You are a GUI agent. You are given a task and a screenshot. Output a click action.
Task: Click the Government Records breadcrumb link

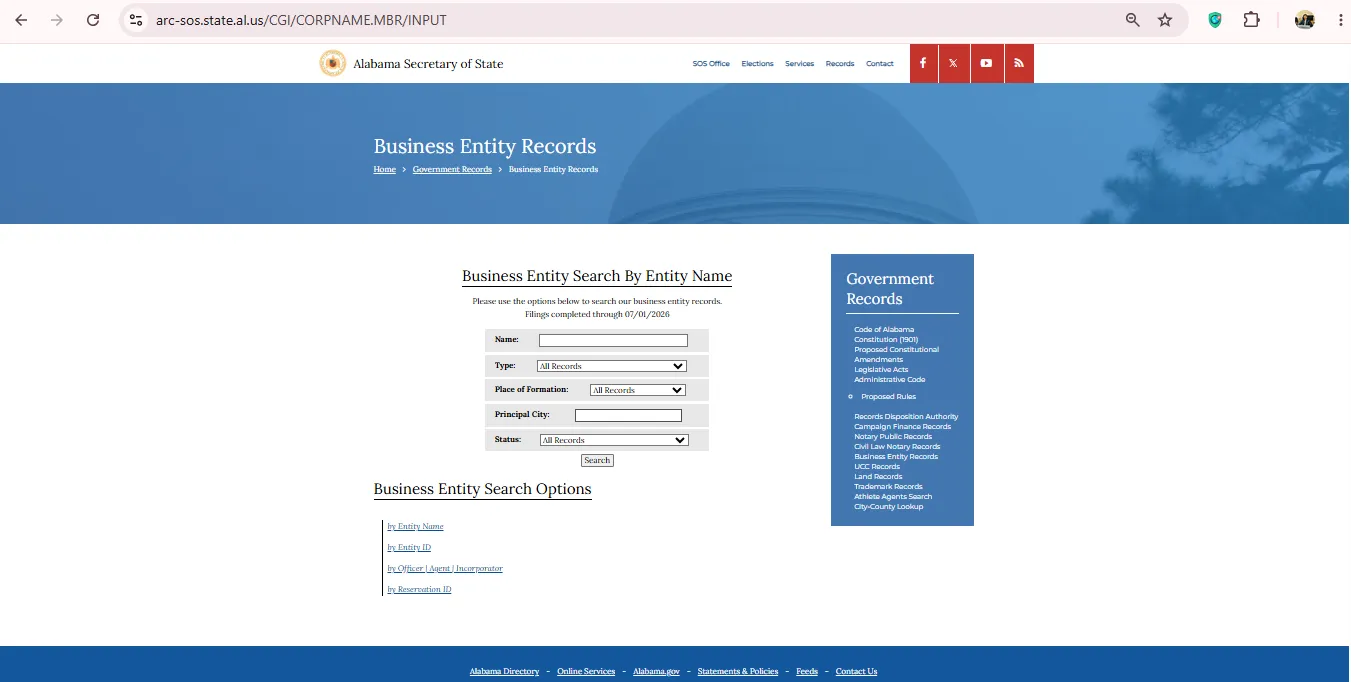point(452,170)
